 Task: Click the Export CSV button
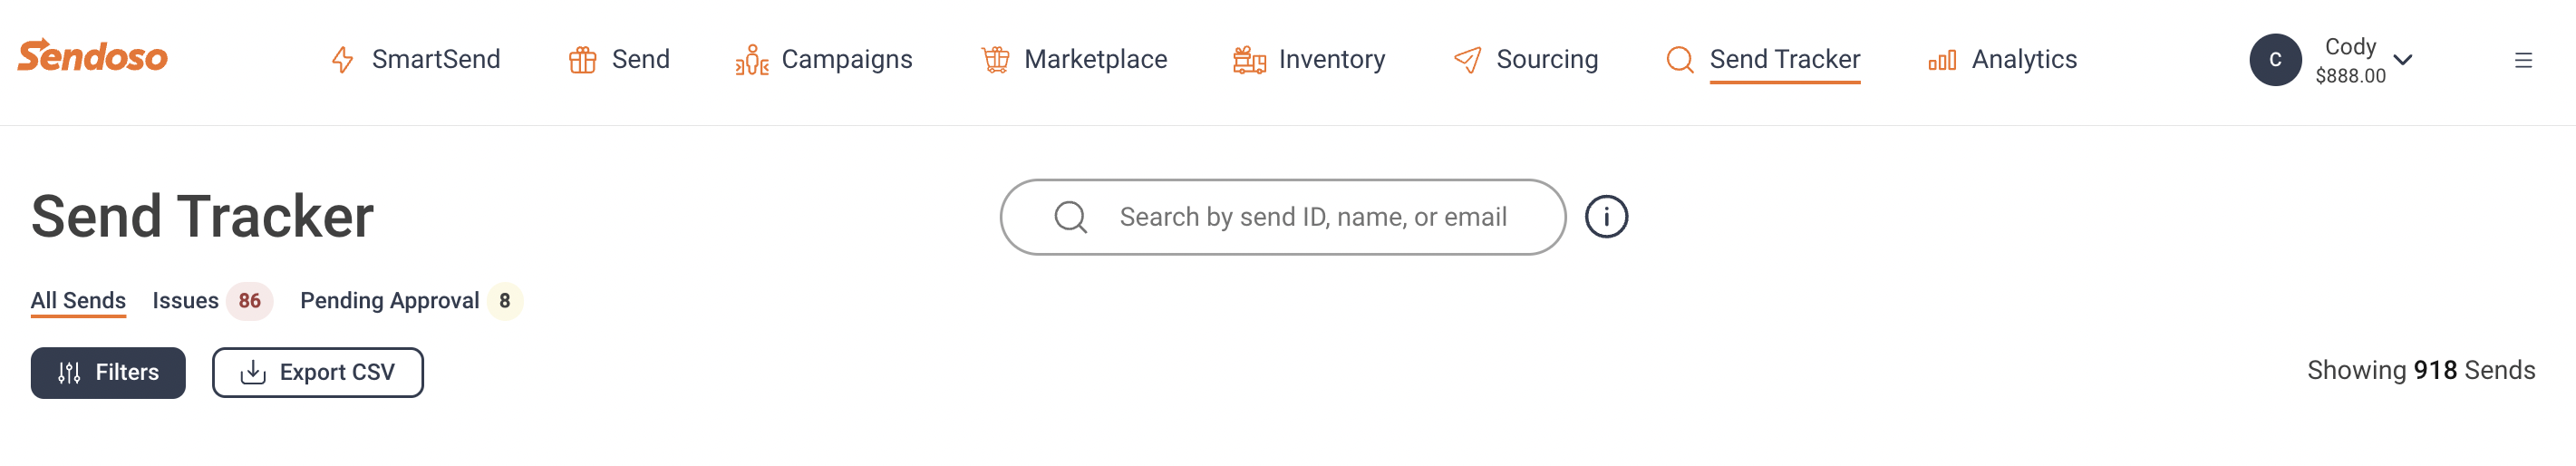point(317,373)
